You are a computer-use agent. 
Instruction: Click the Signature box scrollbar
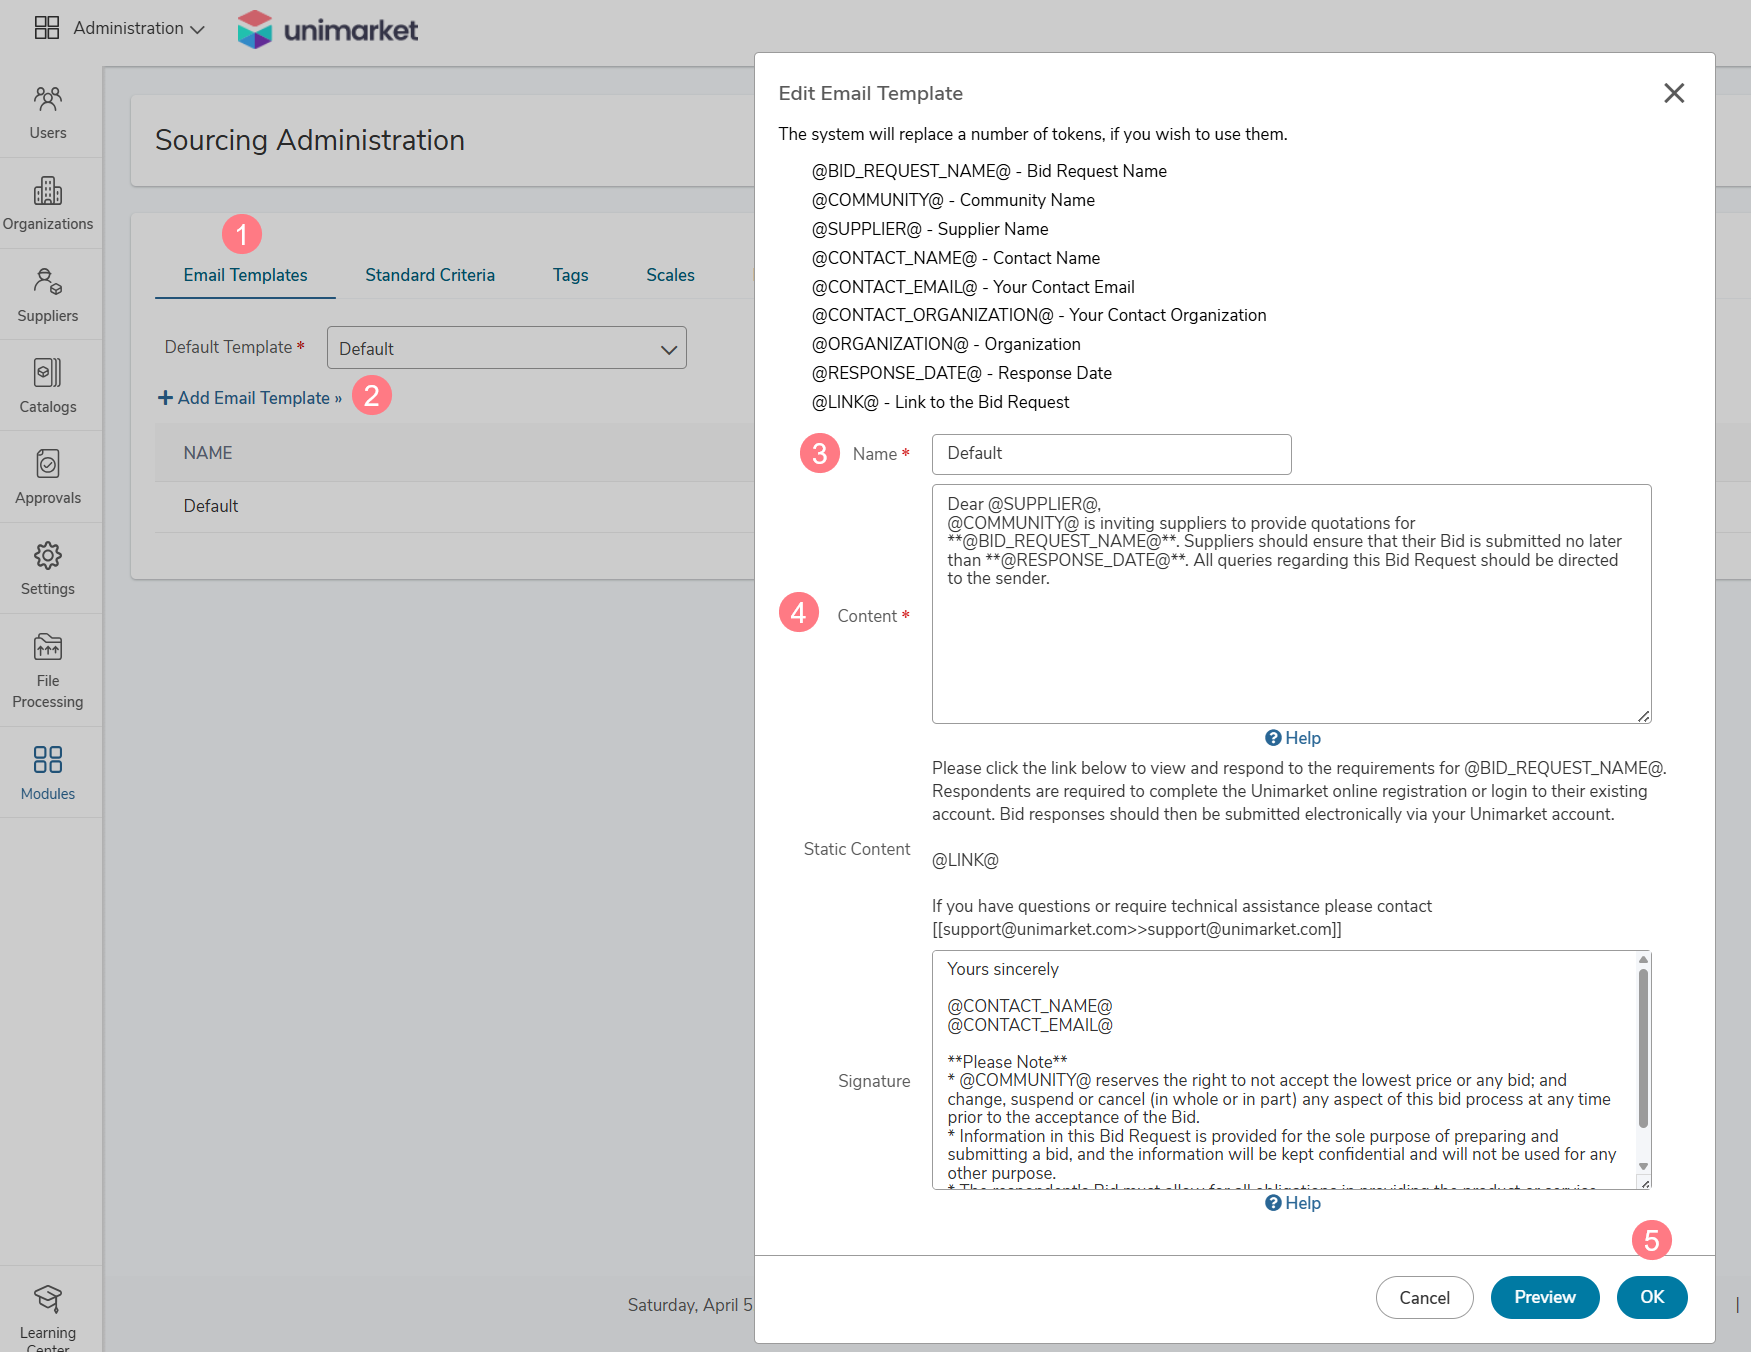coord(1643,1049)
